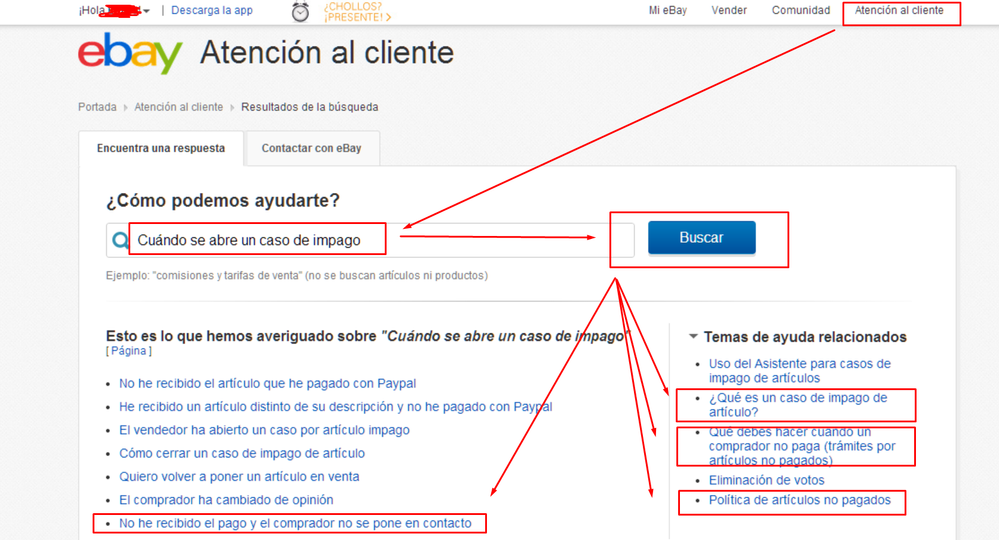Click the Página link under results heading

tap(129, 351)
